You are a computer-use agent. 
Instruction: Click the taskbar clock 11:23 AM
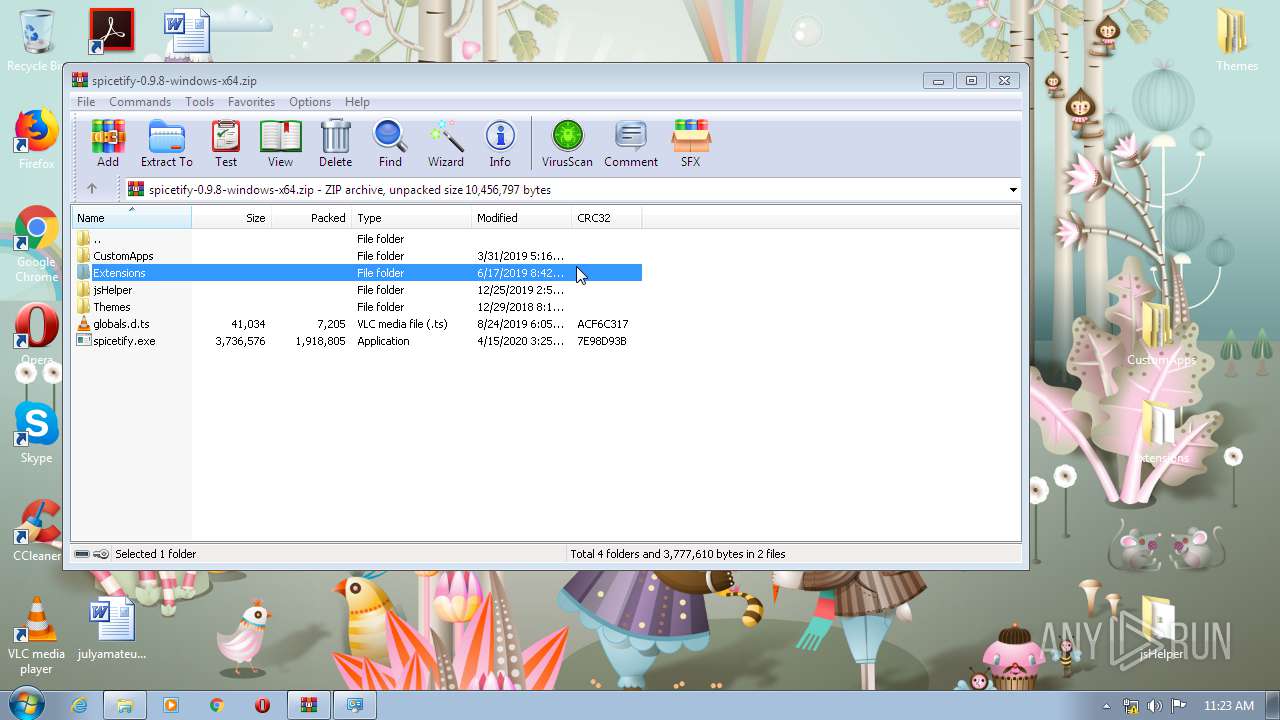tap(1229, 706)
